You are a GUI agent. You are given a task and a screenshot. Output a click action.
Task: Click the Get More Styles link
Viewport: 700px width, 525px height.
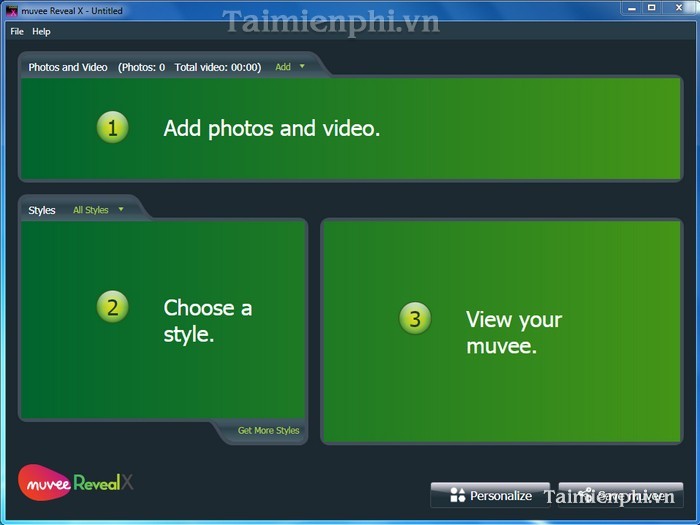[268, 431]
